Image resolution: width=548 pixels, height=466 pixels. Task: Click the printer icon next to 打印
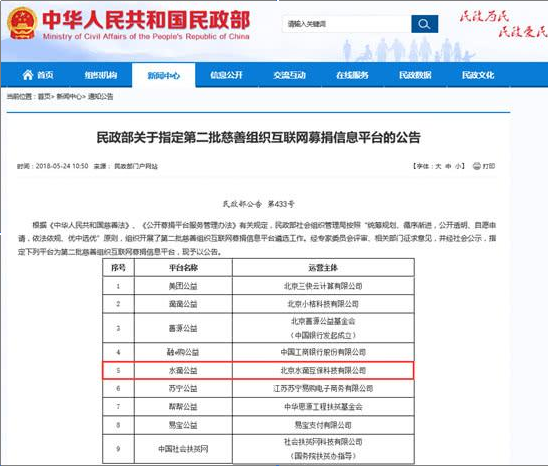coord(476,166)
